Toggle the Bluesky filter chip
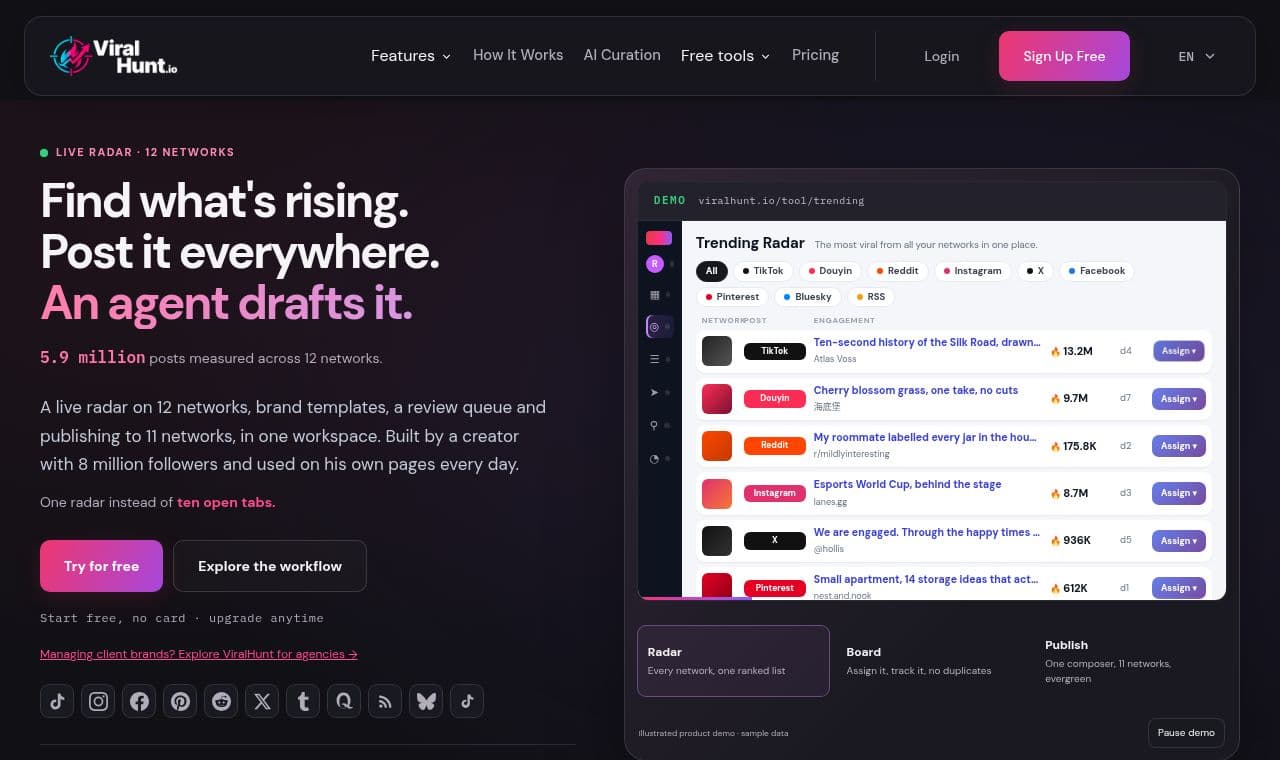This screenshot has width=1280, height=760. 807,297
